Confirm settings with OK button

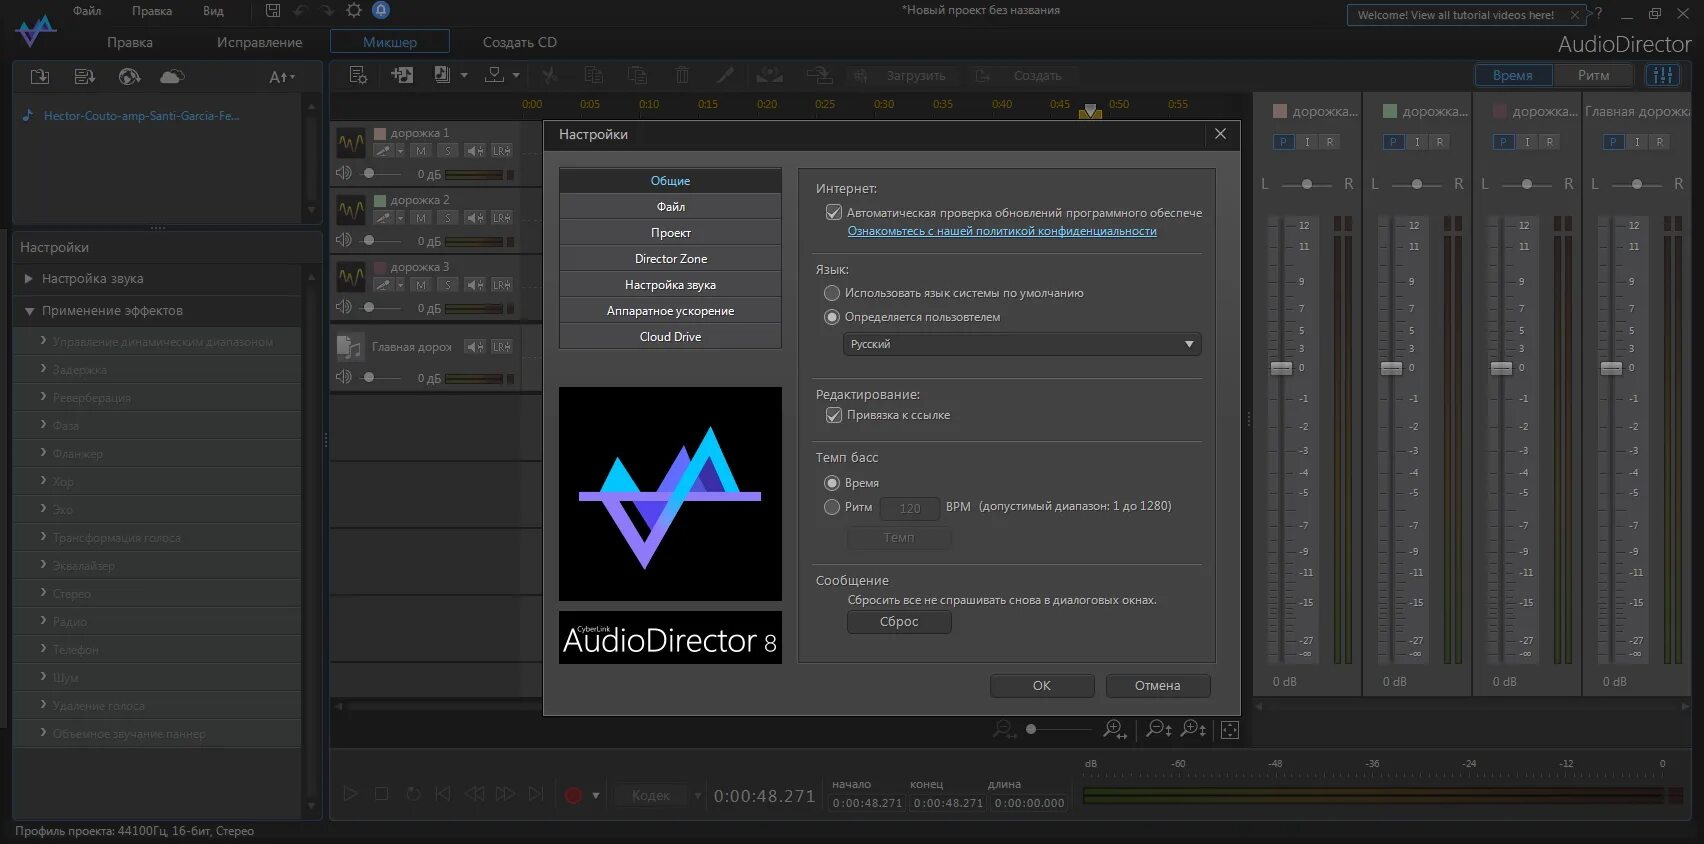(x=1042, y=686)
